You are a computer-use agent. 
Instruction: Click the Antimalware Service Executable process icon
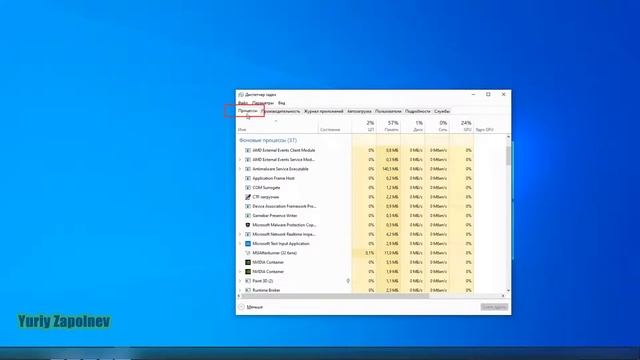(248, 169)
